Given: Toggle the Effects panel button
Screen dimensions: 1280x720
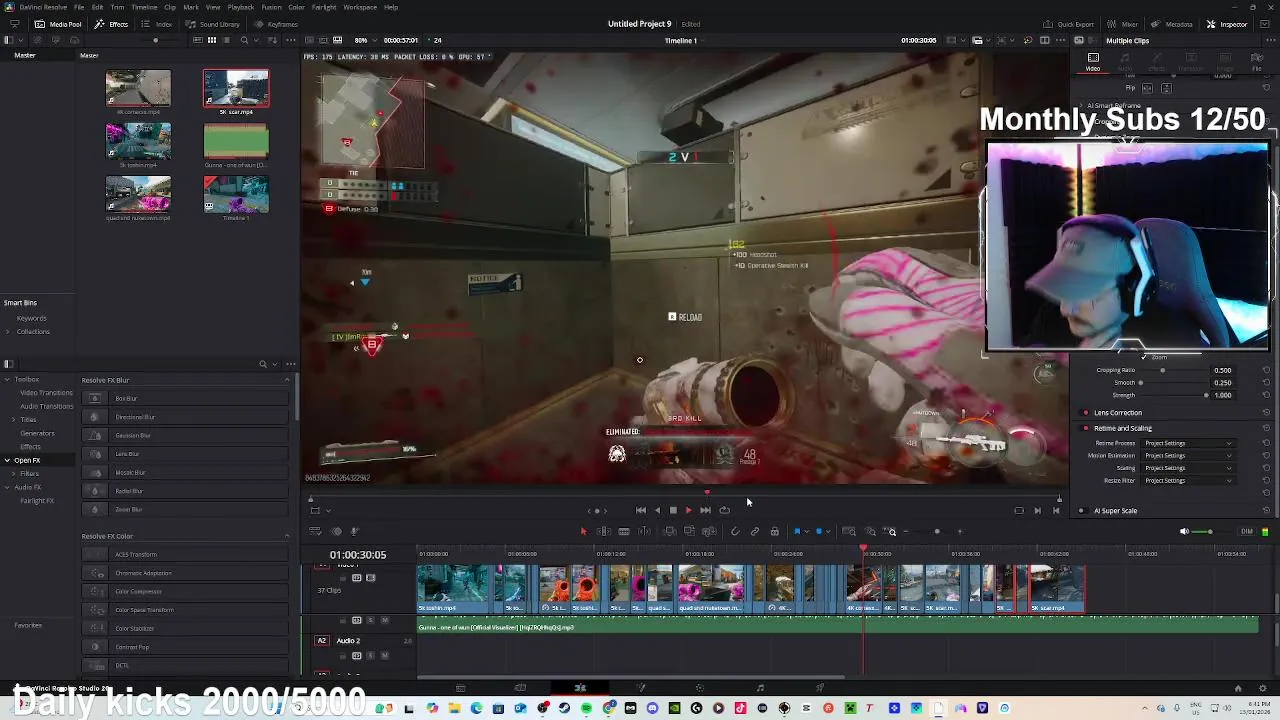Looking at the screenshot, I should (112, 24).
